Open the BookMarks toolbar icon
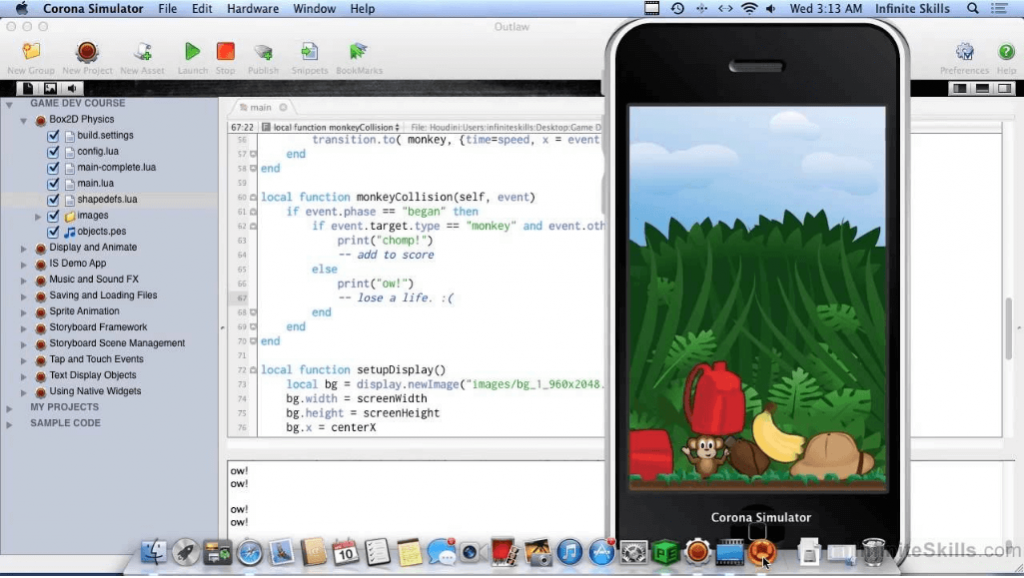This screenshot has height=578, width=1024. pos(359,52)
